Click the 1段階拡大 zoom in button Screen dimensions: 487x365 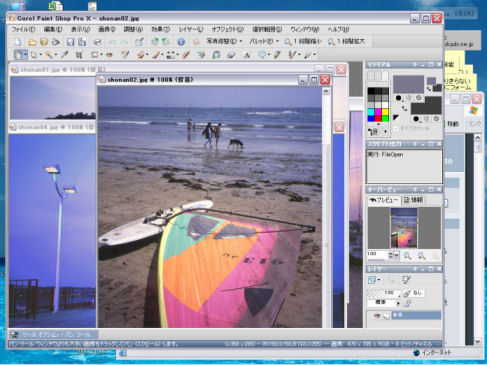pos(346,41)
